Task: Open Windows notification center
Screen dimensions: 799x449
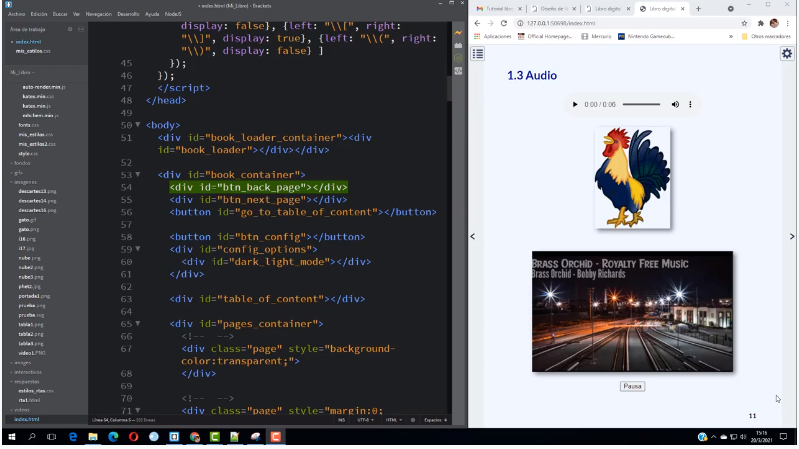Action: (x=783, y=437)
